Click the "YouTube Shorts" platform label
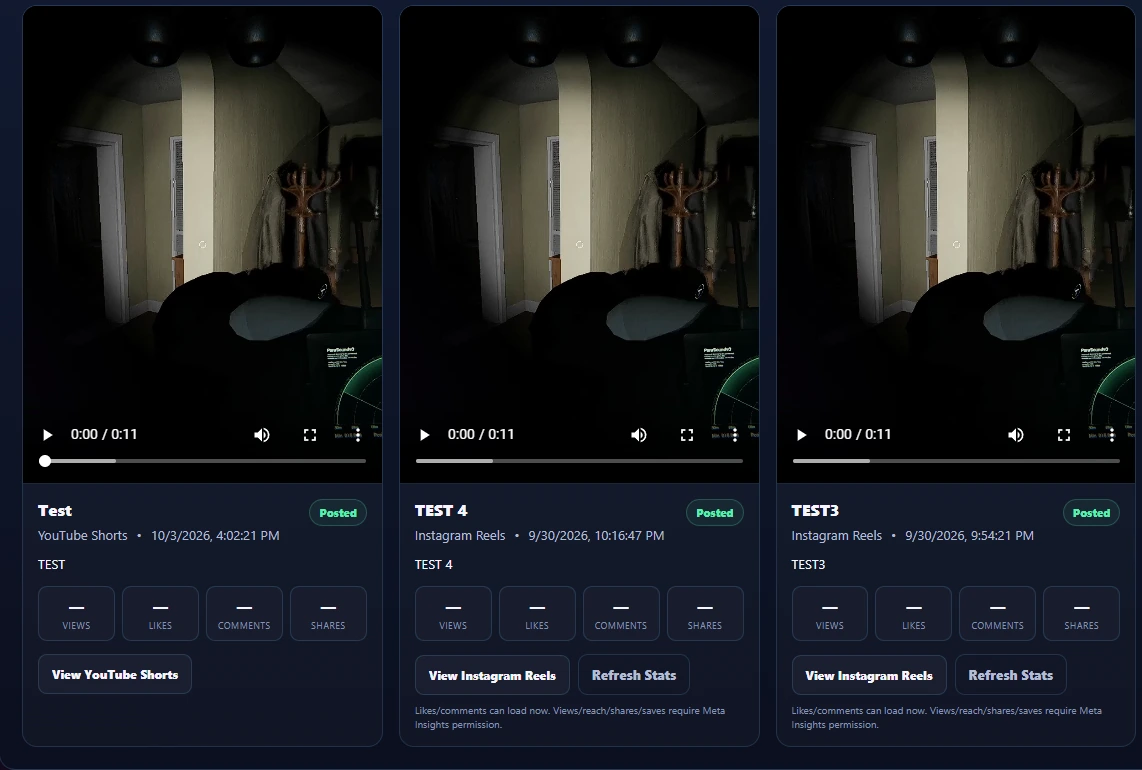 point(82,535)
